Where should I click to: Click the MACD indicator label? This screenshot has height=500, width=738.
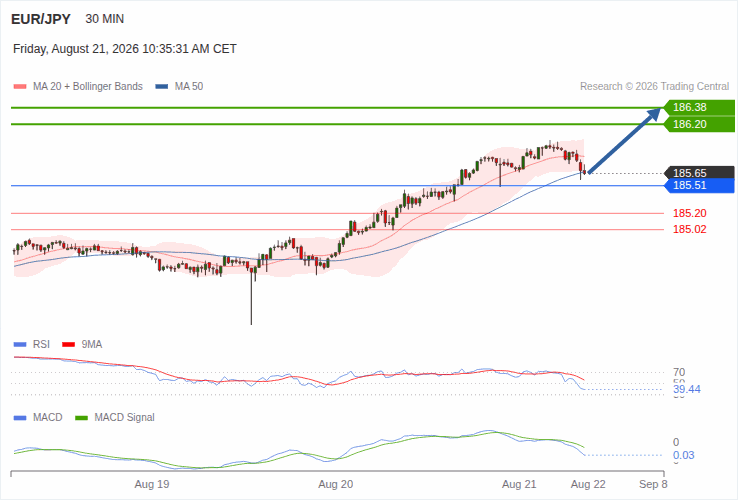tap(48, 418)
